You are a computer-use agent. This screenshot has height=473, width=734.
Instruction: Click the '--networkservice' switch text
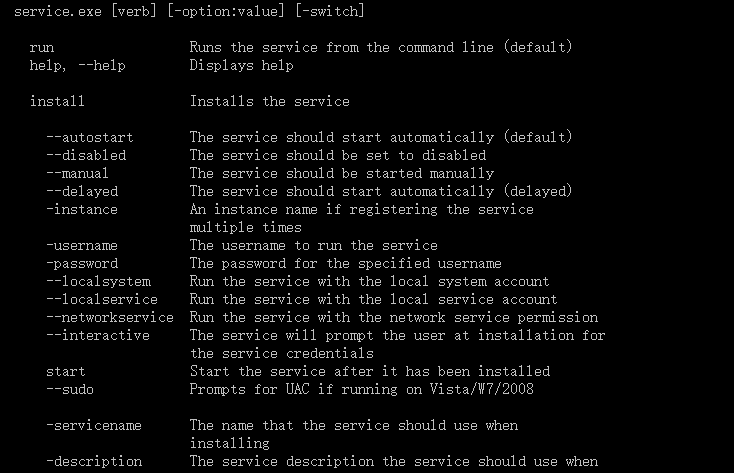point(110,318)
